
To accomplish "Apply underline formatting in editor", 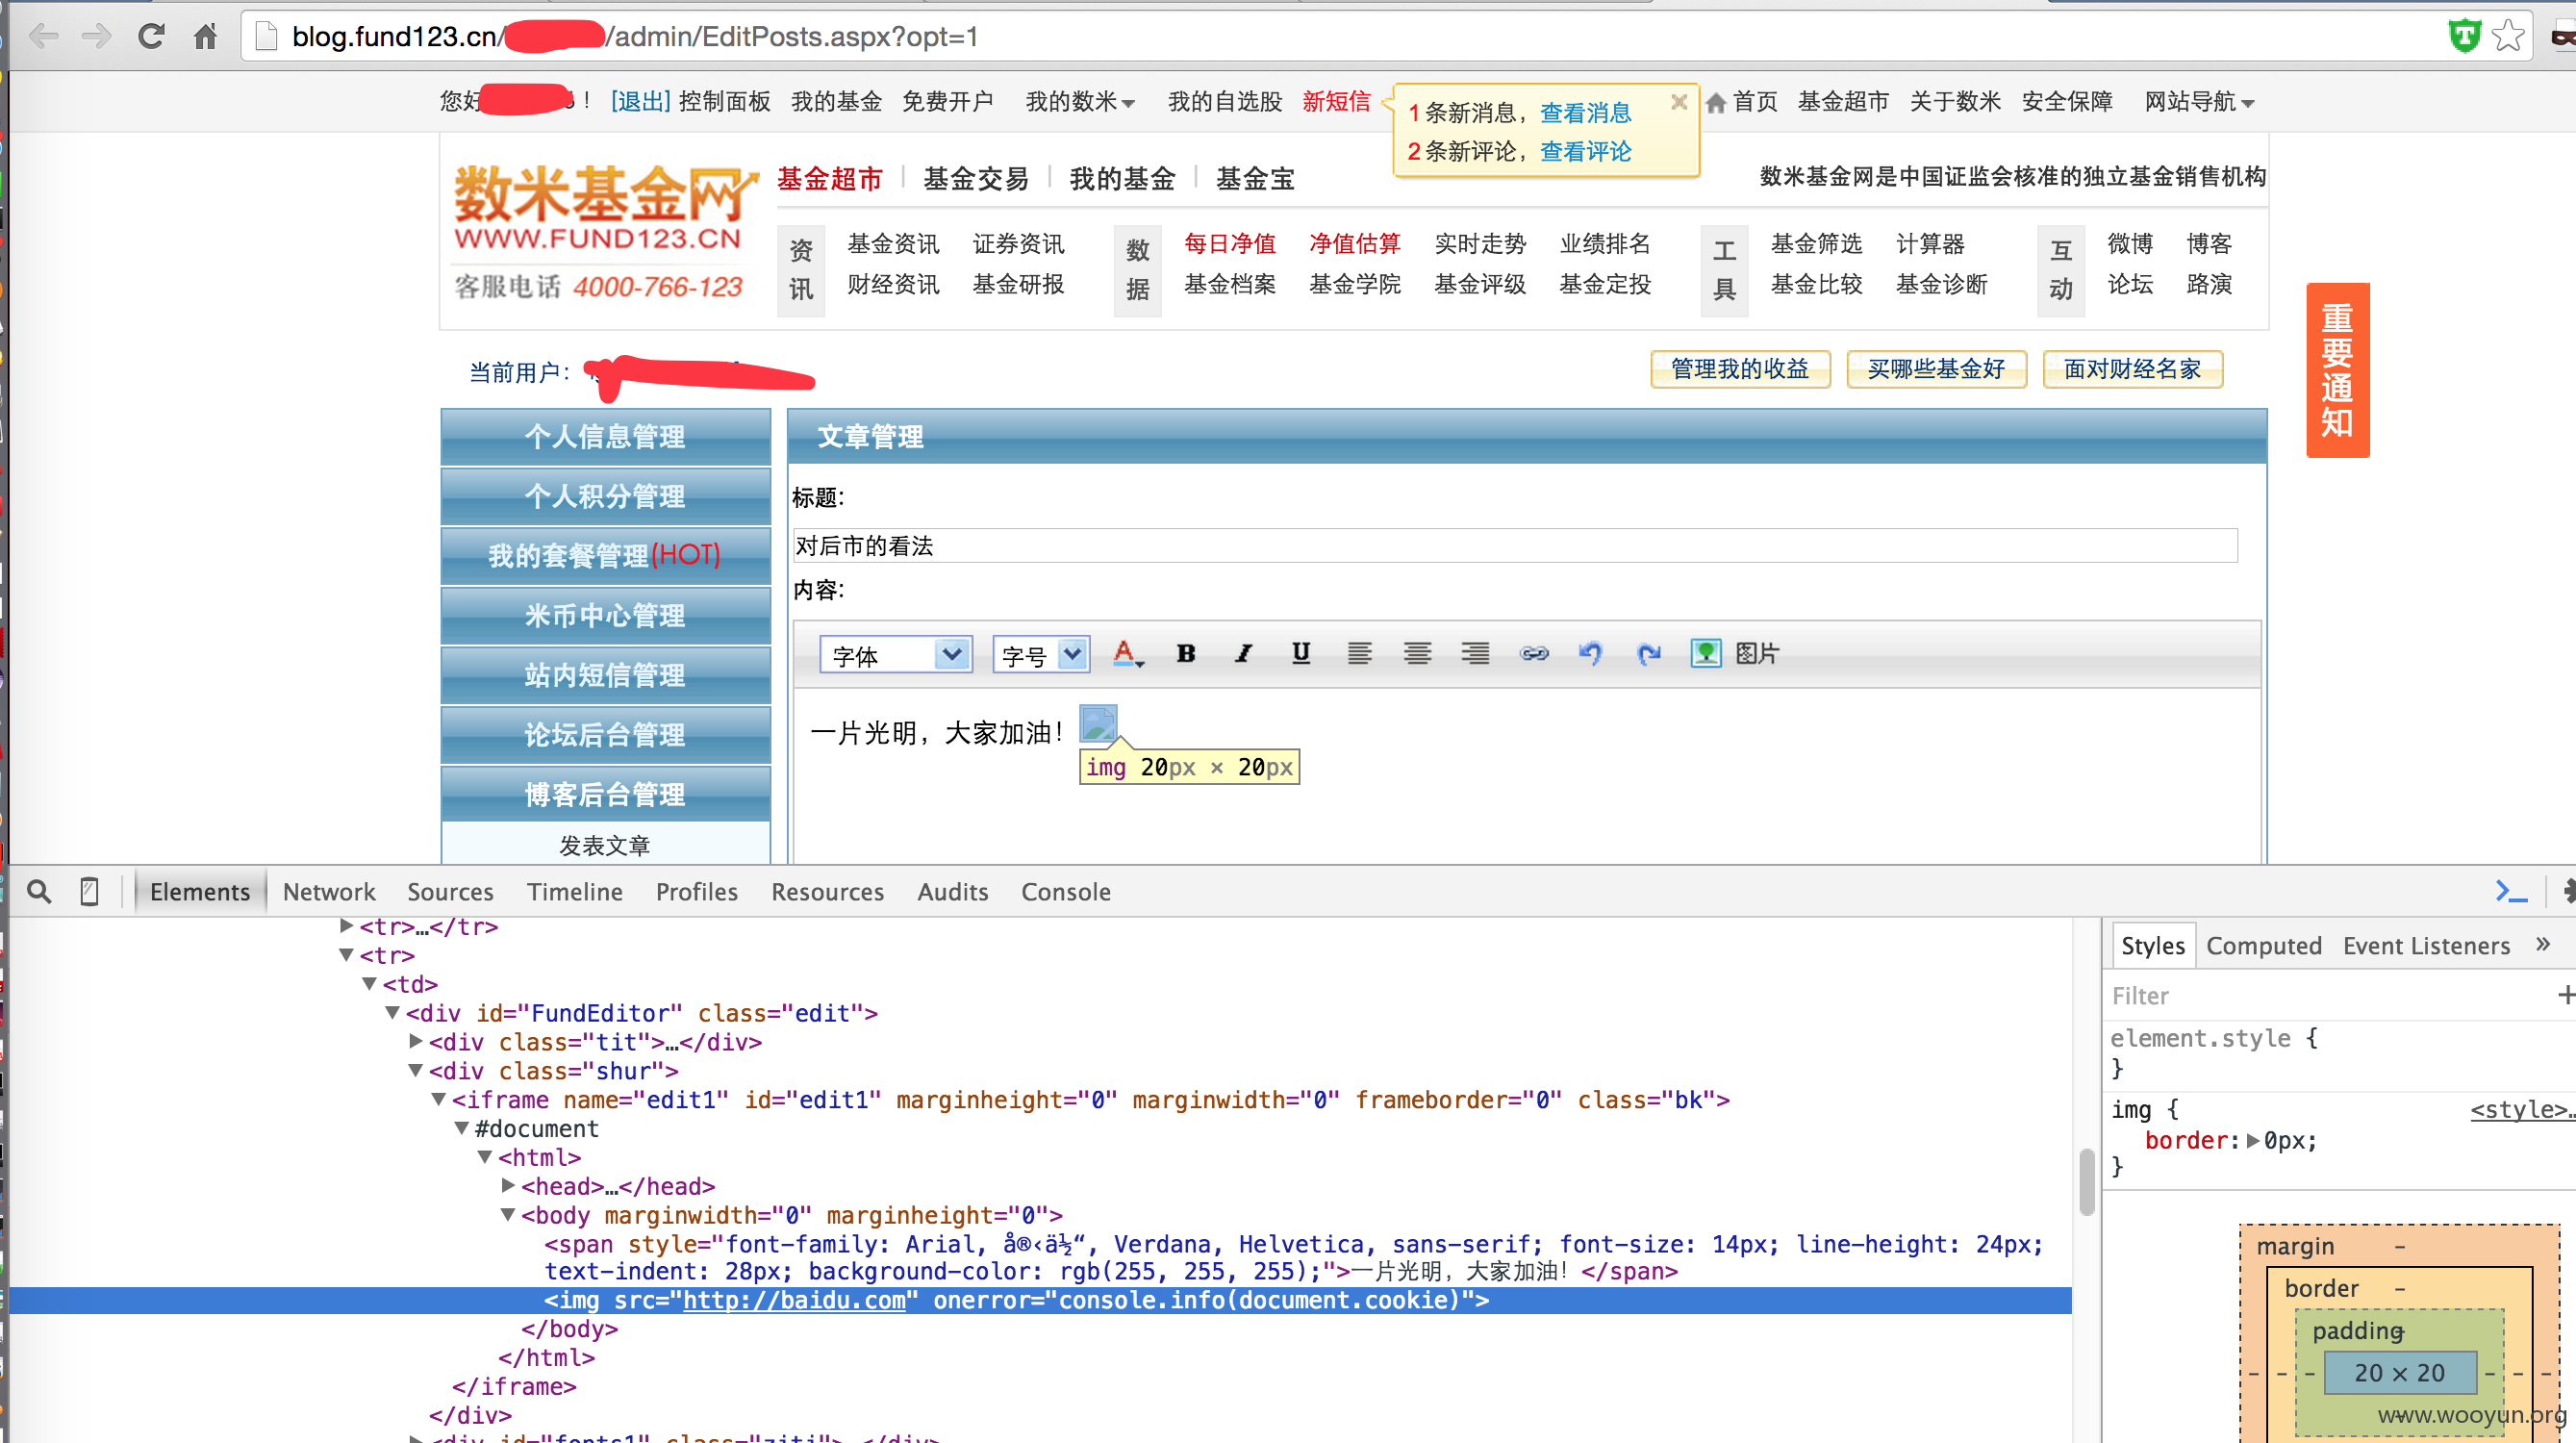I will pyautogui.click(x=1300, y=654).
